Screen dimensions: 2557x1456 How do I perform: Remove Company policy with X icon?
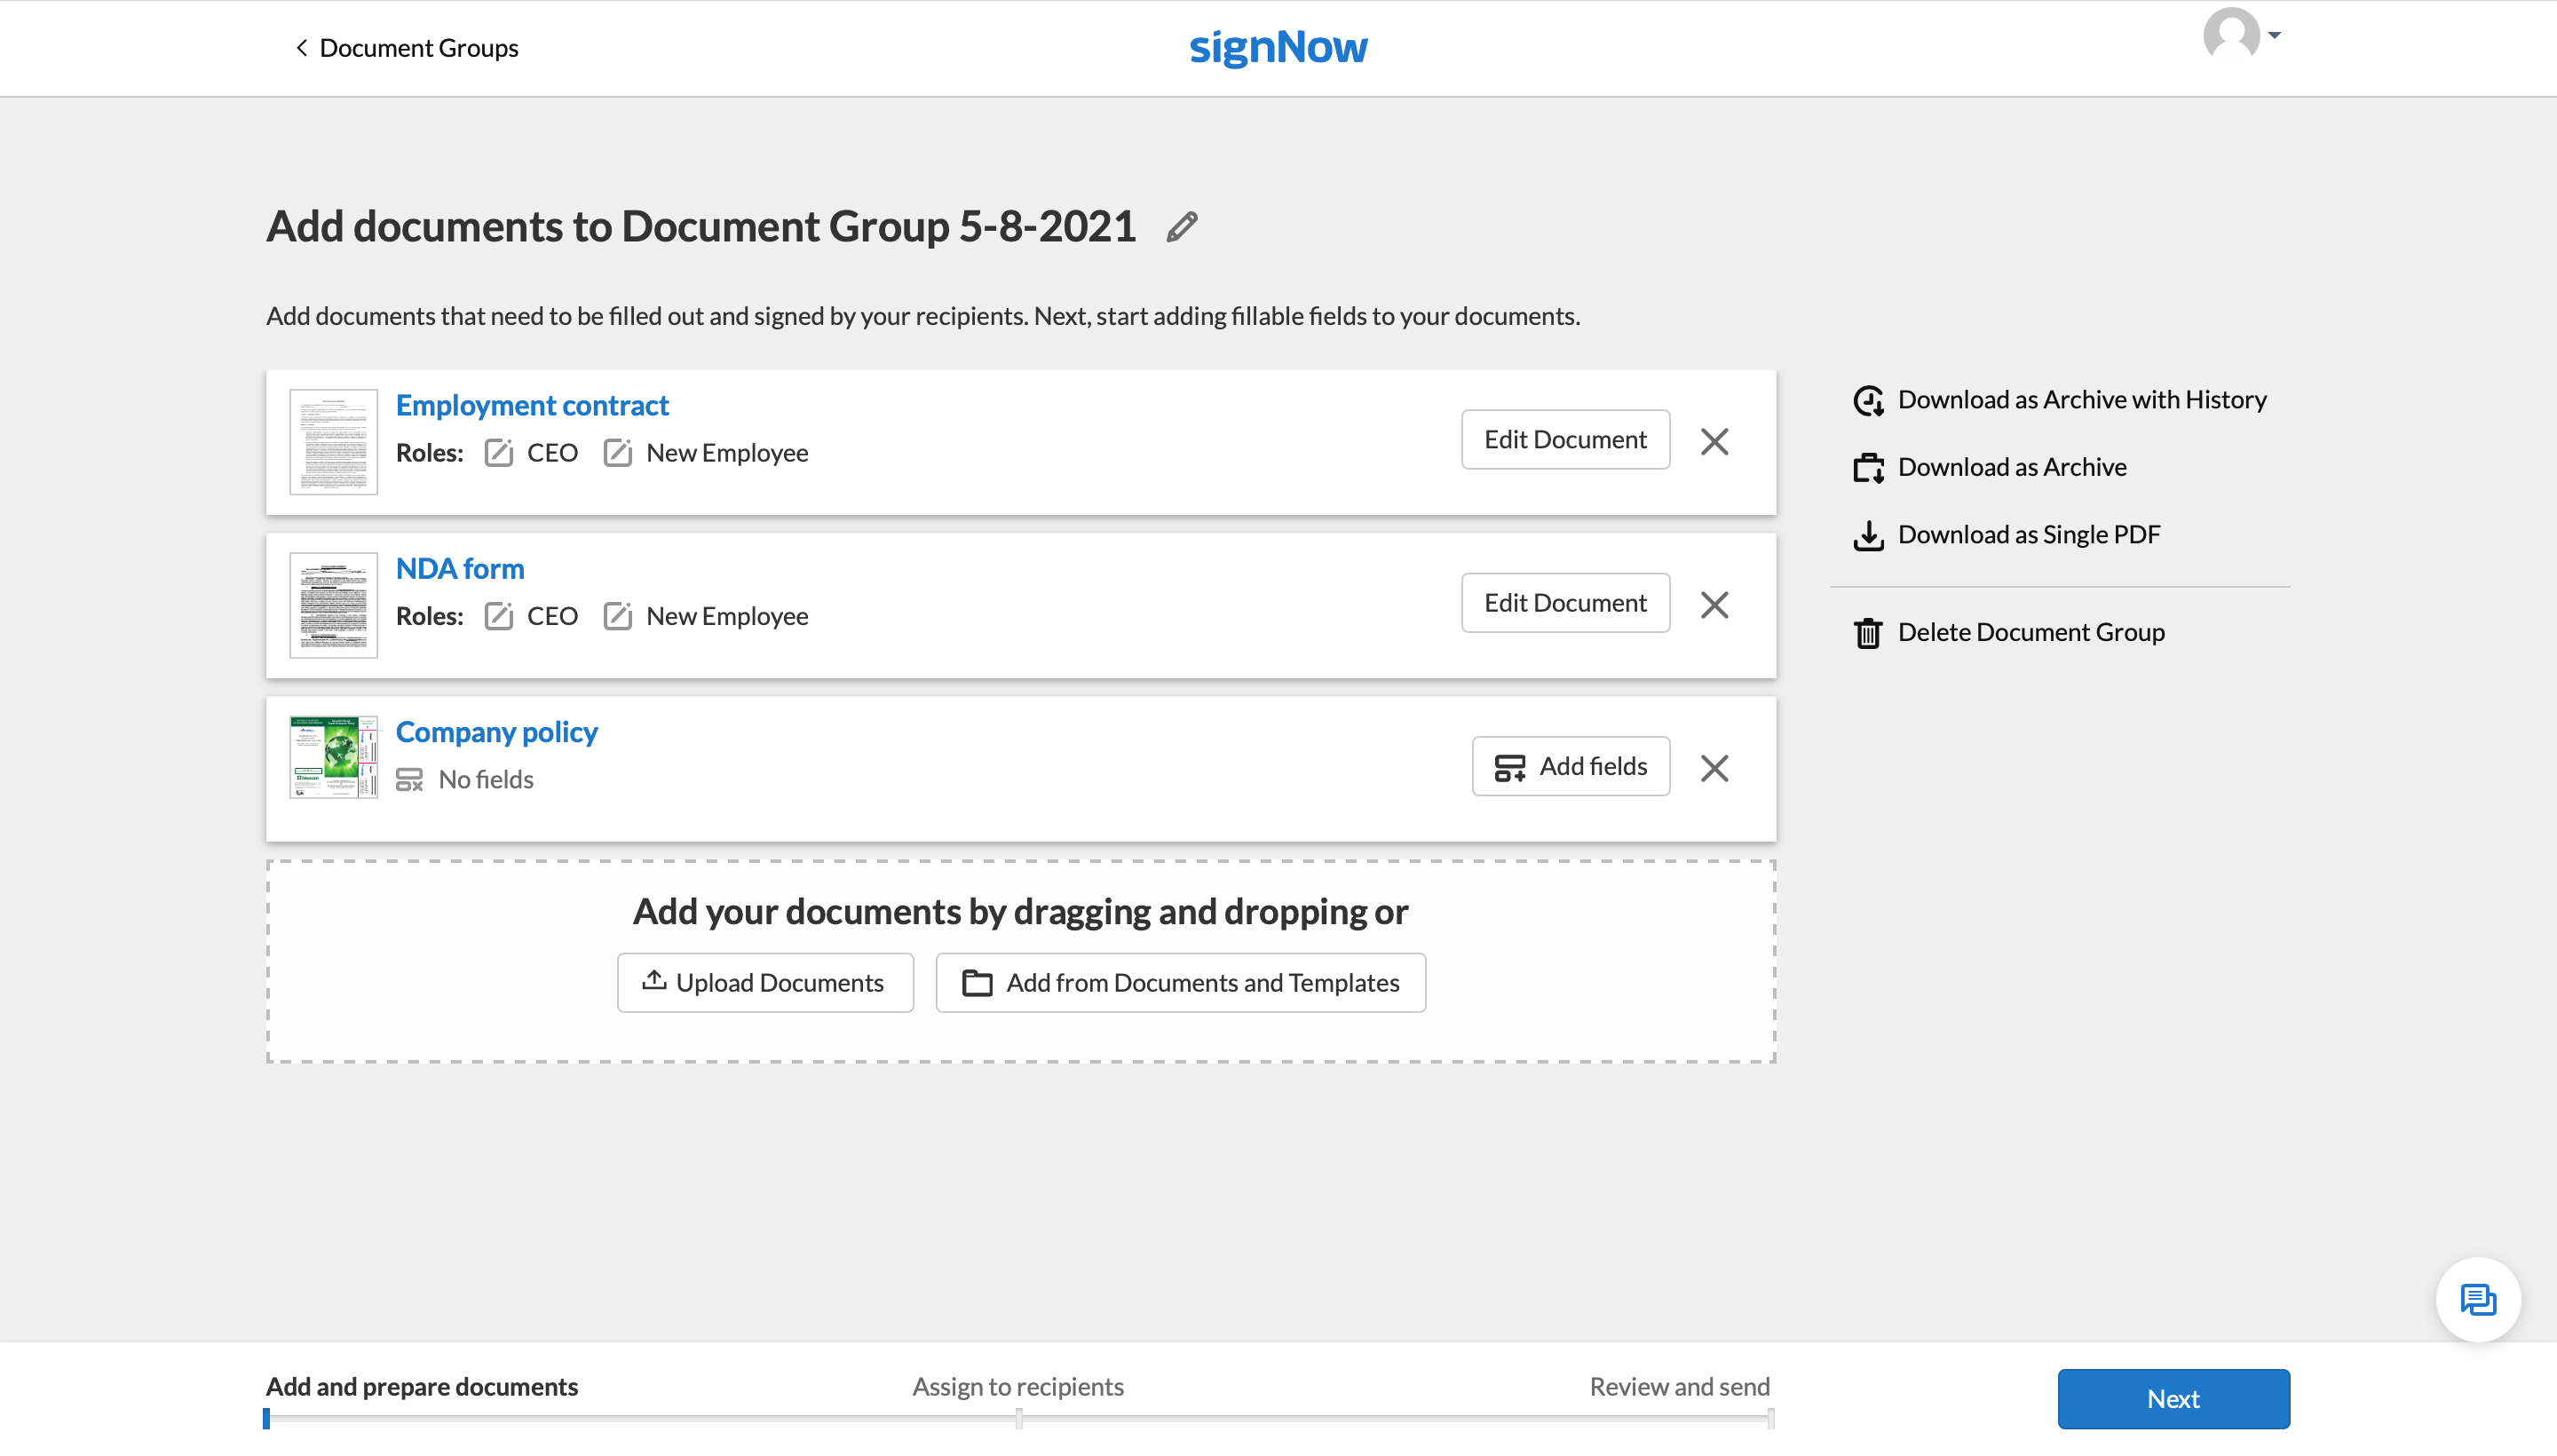pyautogui.click(x=1714, y=768)
